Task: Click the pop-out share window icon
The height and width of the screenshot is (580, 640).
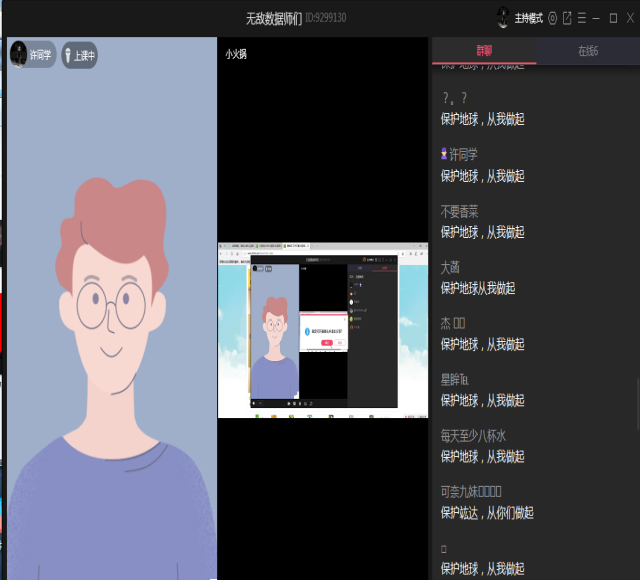Action: (567, 18)
